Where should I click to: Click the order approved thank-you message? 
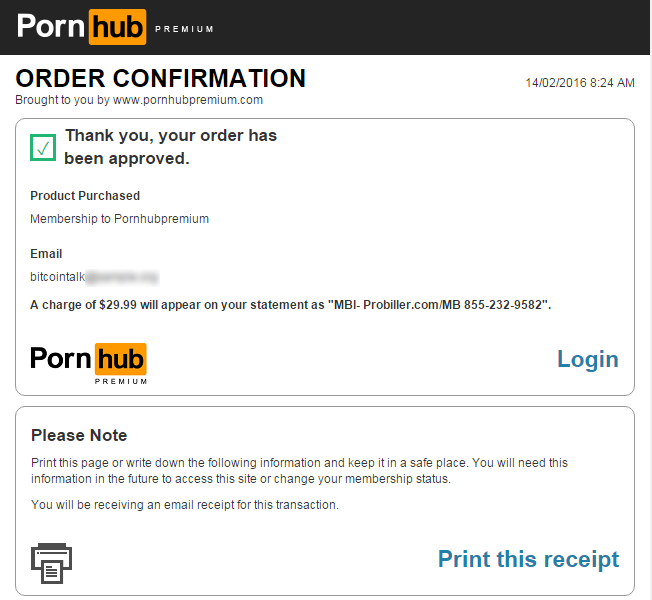point(170,147)
